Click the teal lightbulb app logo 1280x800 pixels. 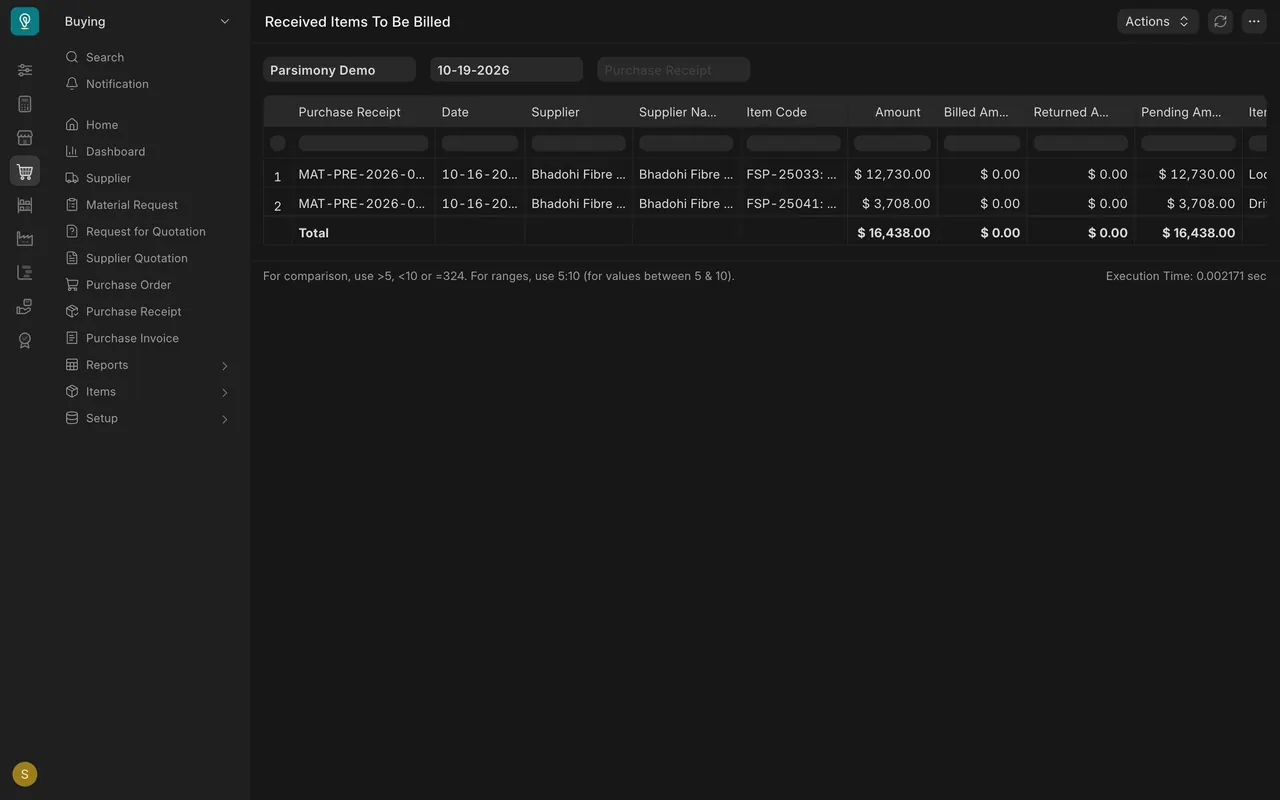point(25,21)
